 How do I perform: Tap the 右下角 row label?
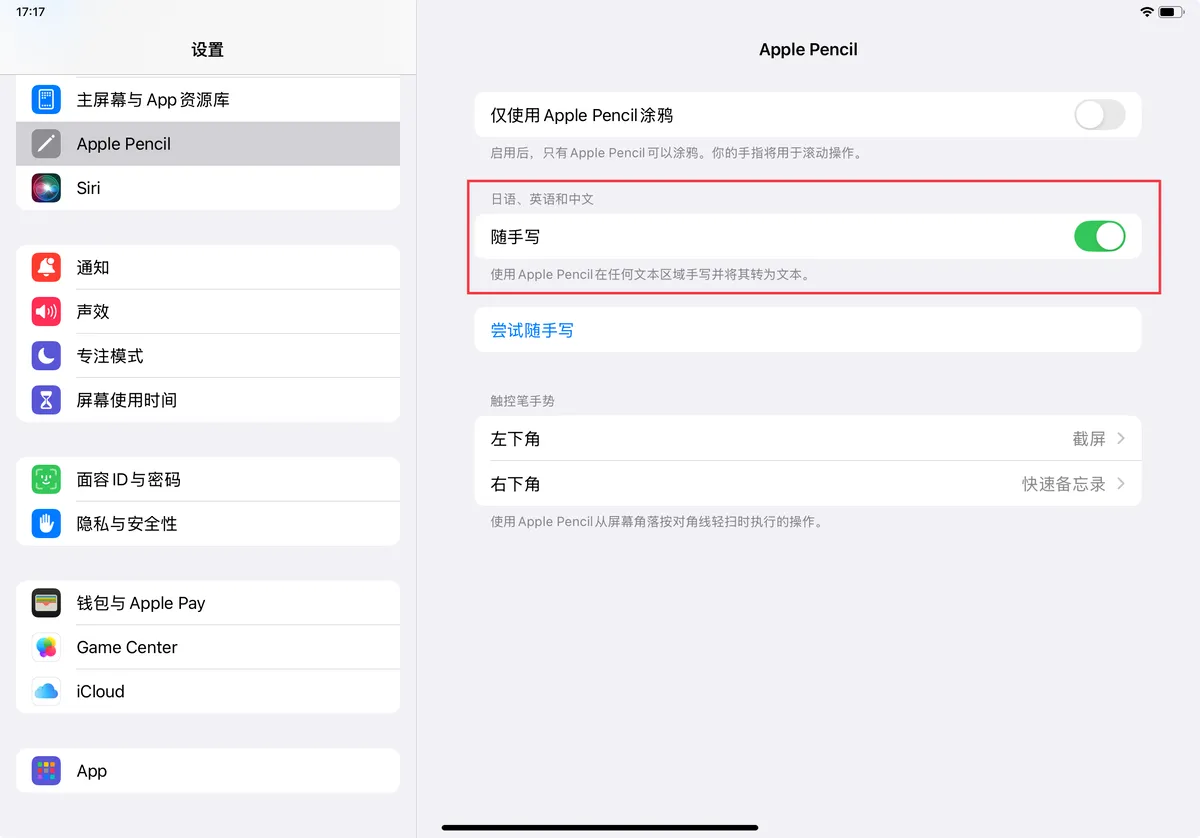[x=515, y=483]
